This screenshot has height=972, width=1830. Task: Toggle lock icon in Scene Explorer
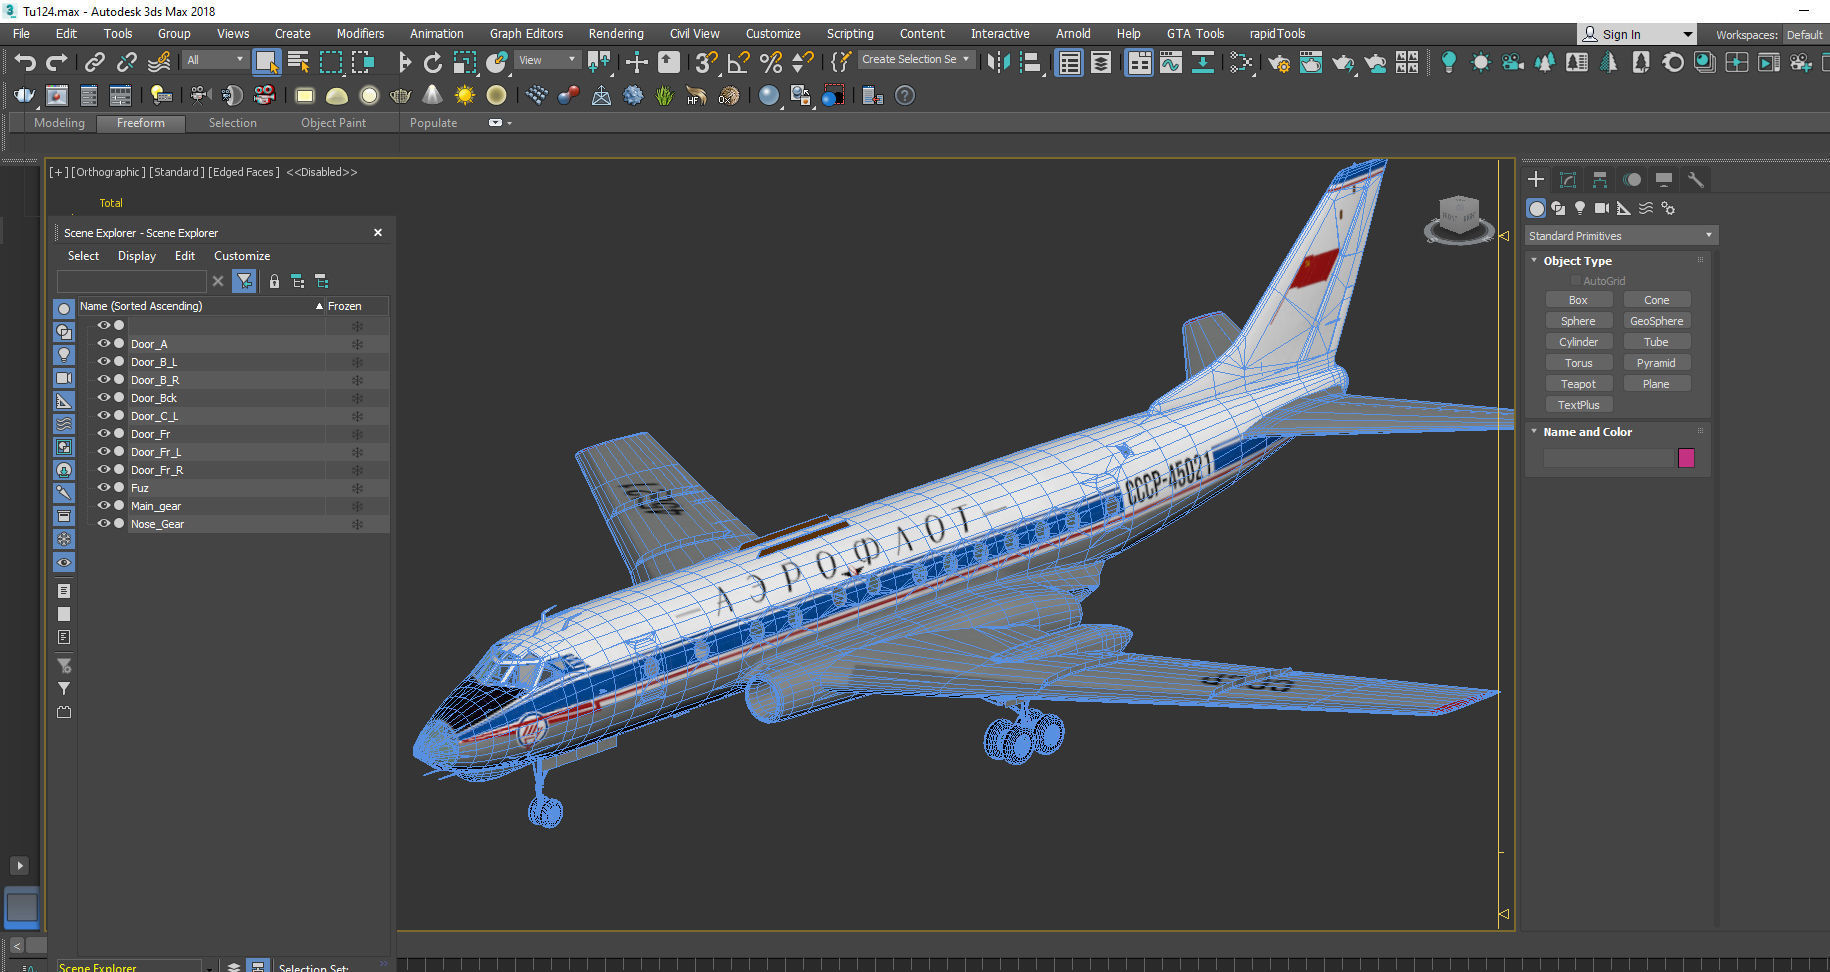[x=274, y=282]
